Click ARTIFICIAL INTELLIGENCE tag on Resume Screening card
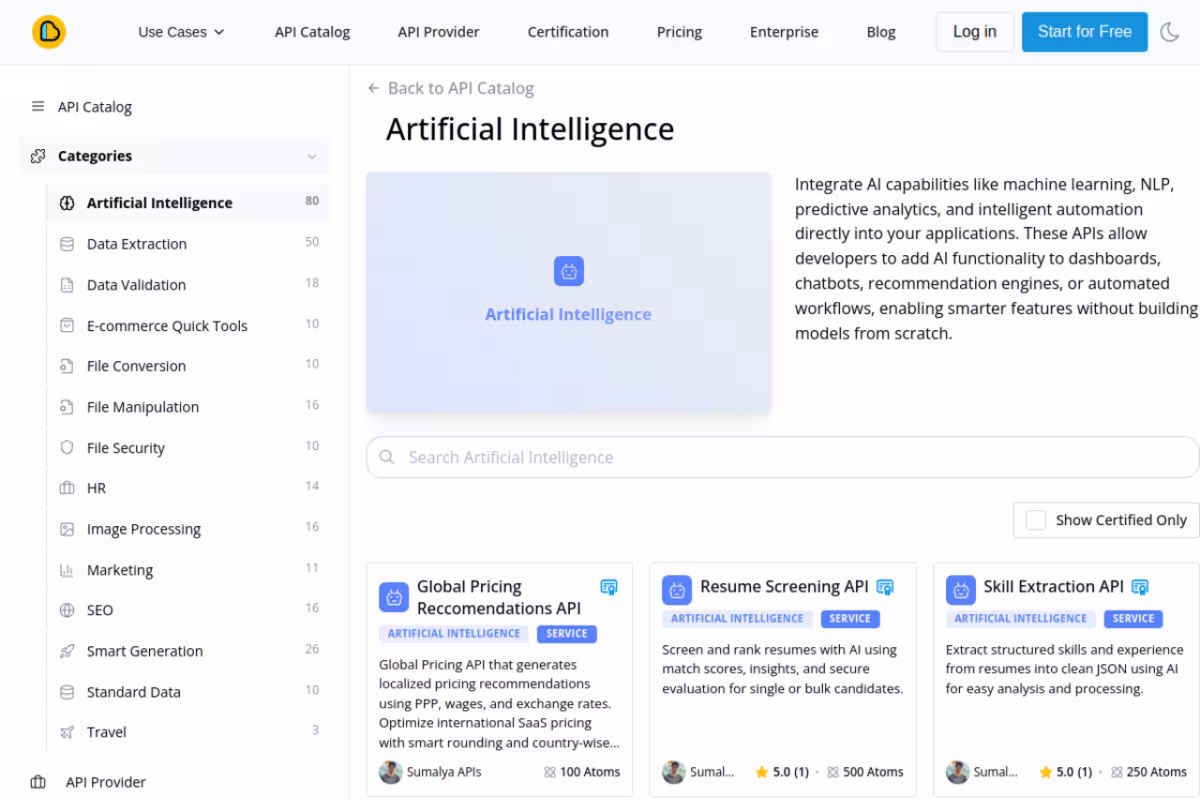1200x800 pixels. tap(737, 618)
